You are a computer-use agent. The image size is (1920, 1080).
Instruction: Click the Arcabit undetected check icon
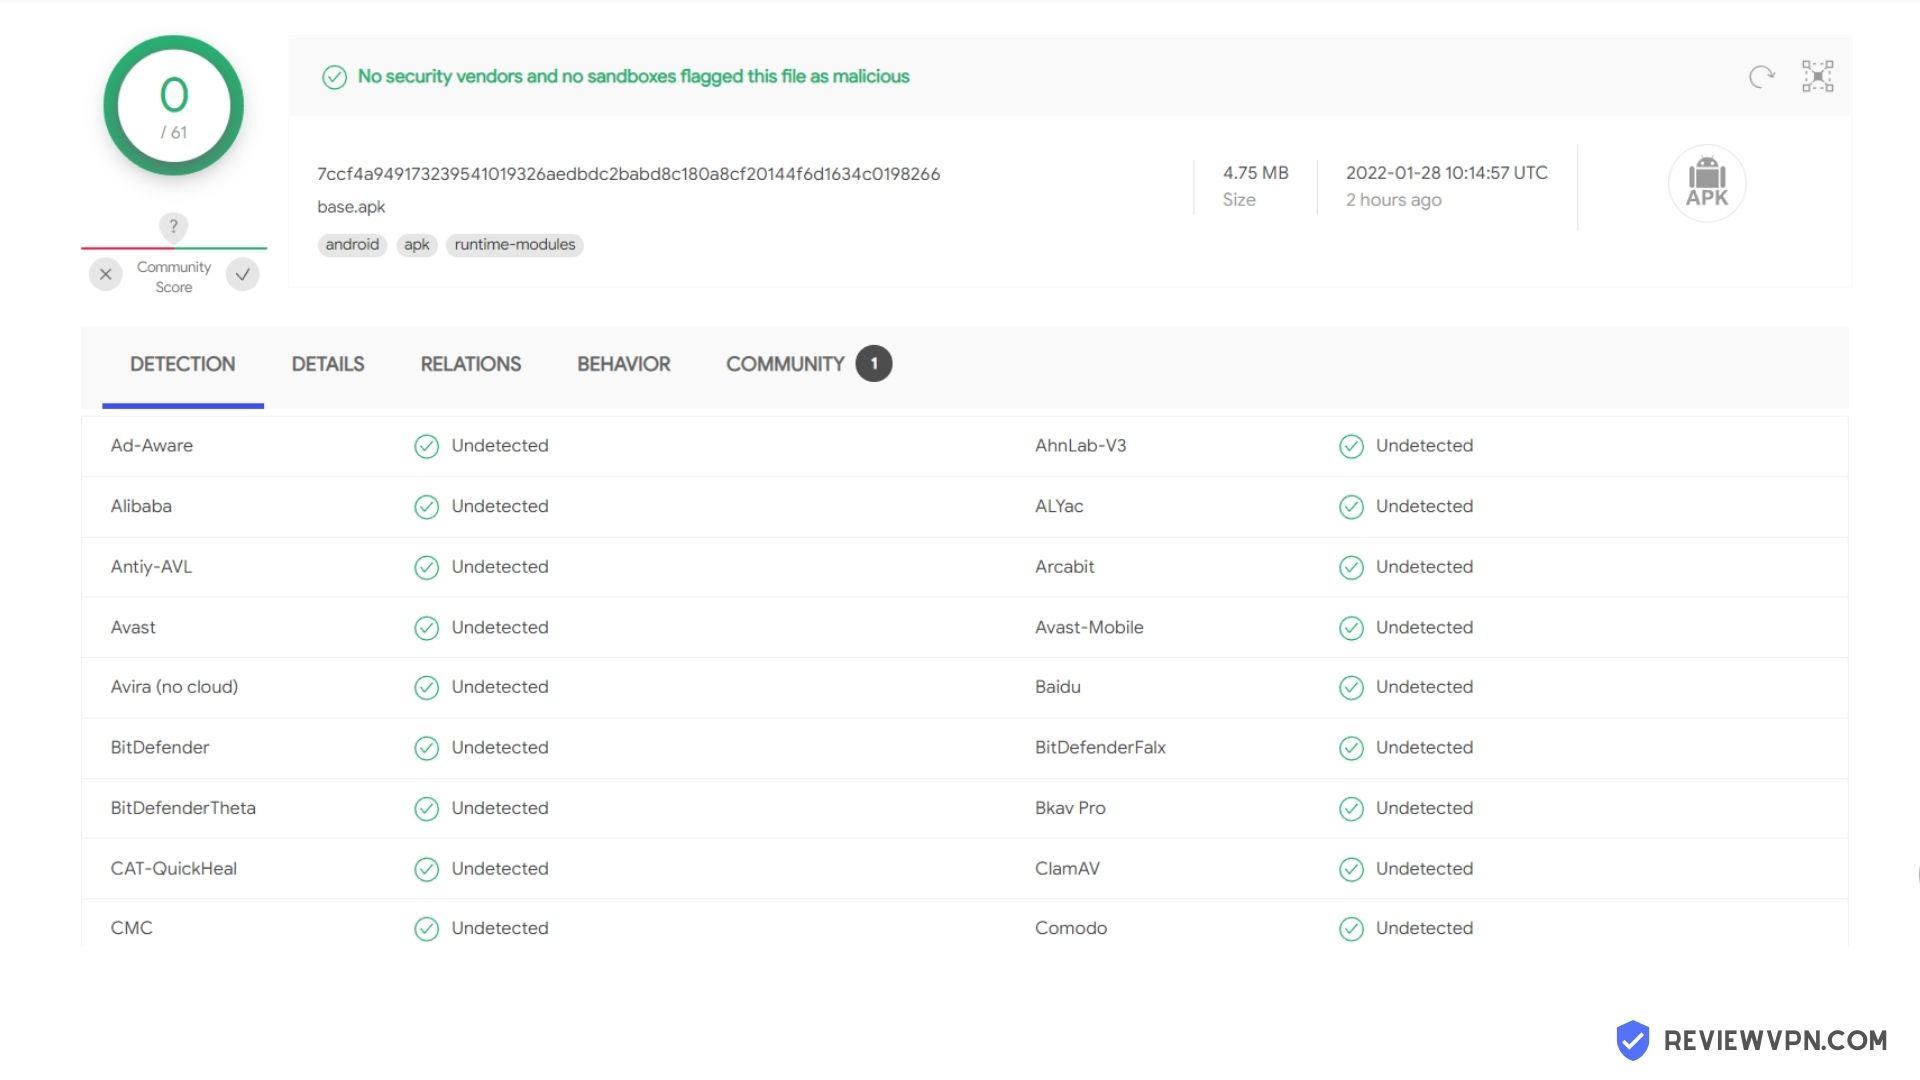pyautogui.click(x=1351, y=567)
